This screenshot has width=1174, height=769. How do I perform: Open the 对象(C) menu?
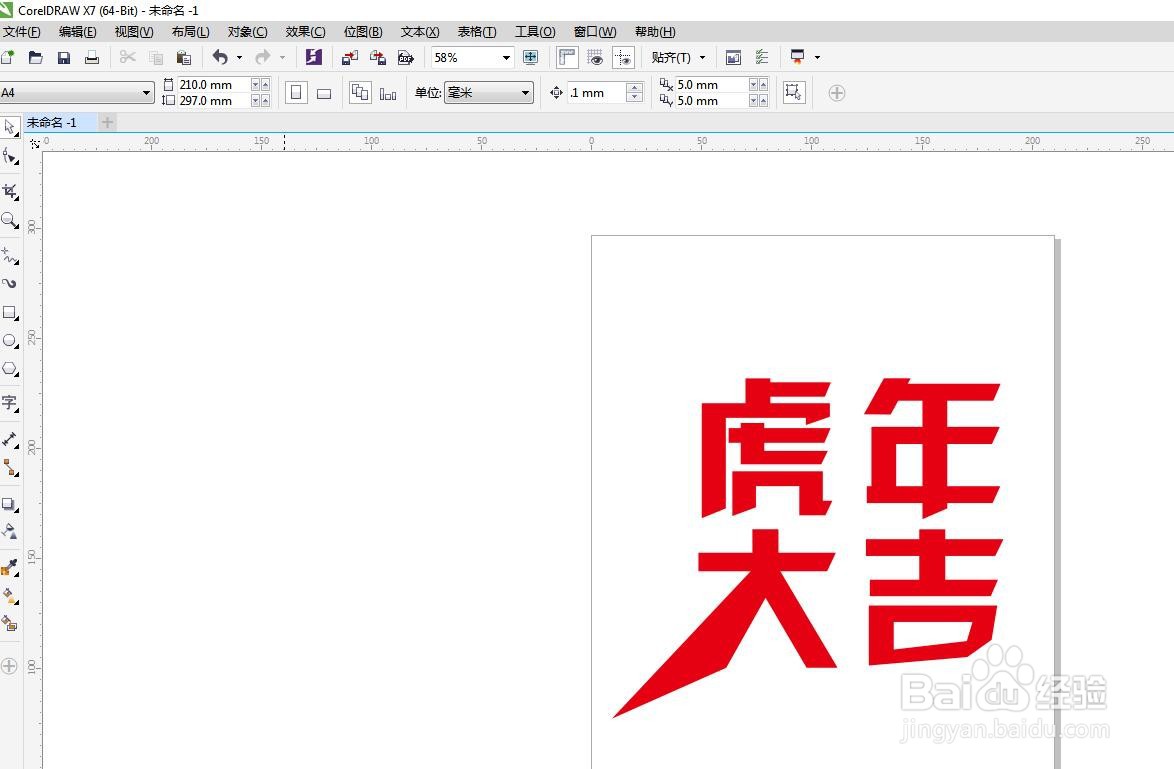click(x=247, y=31)
